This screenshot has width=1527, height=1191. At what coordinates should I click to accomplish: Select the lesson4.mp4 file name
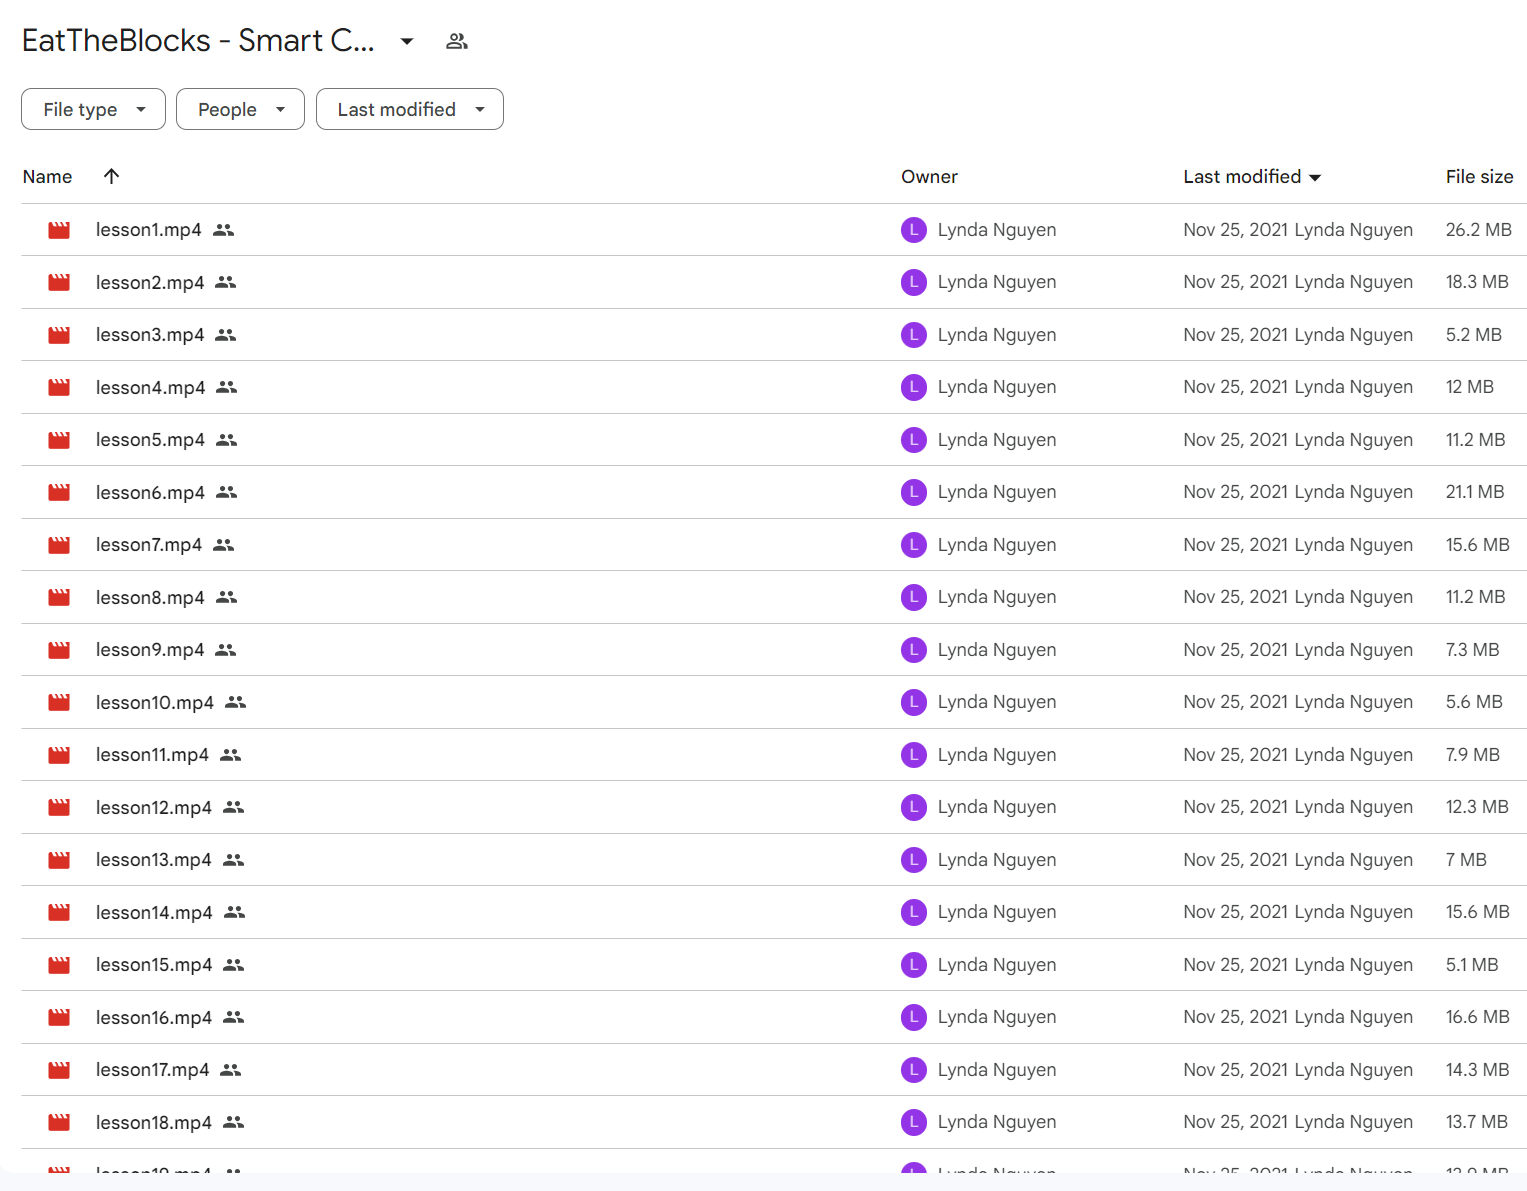[150, 388]
